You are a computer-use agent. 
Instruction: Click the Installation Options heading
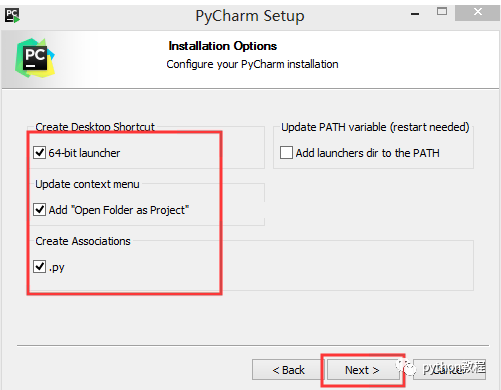[222, 46]
